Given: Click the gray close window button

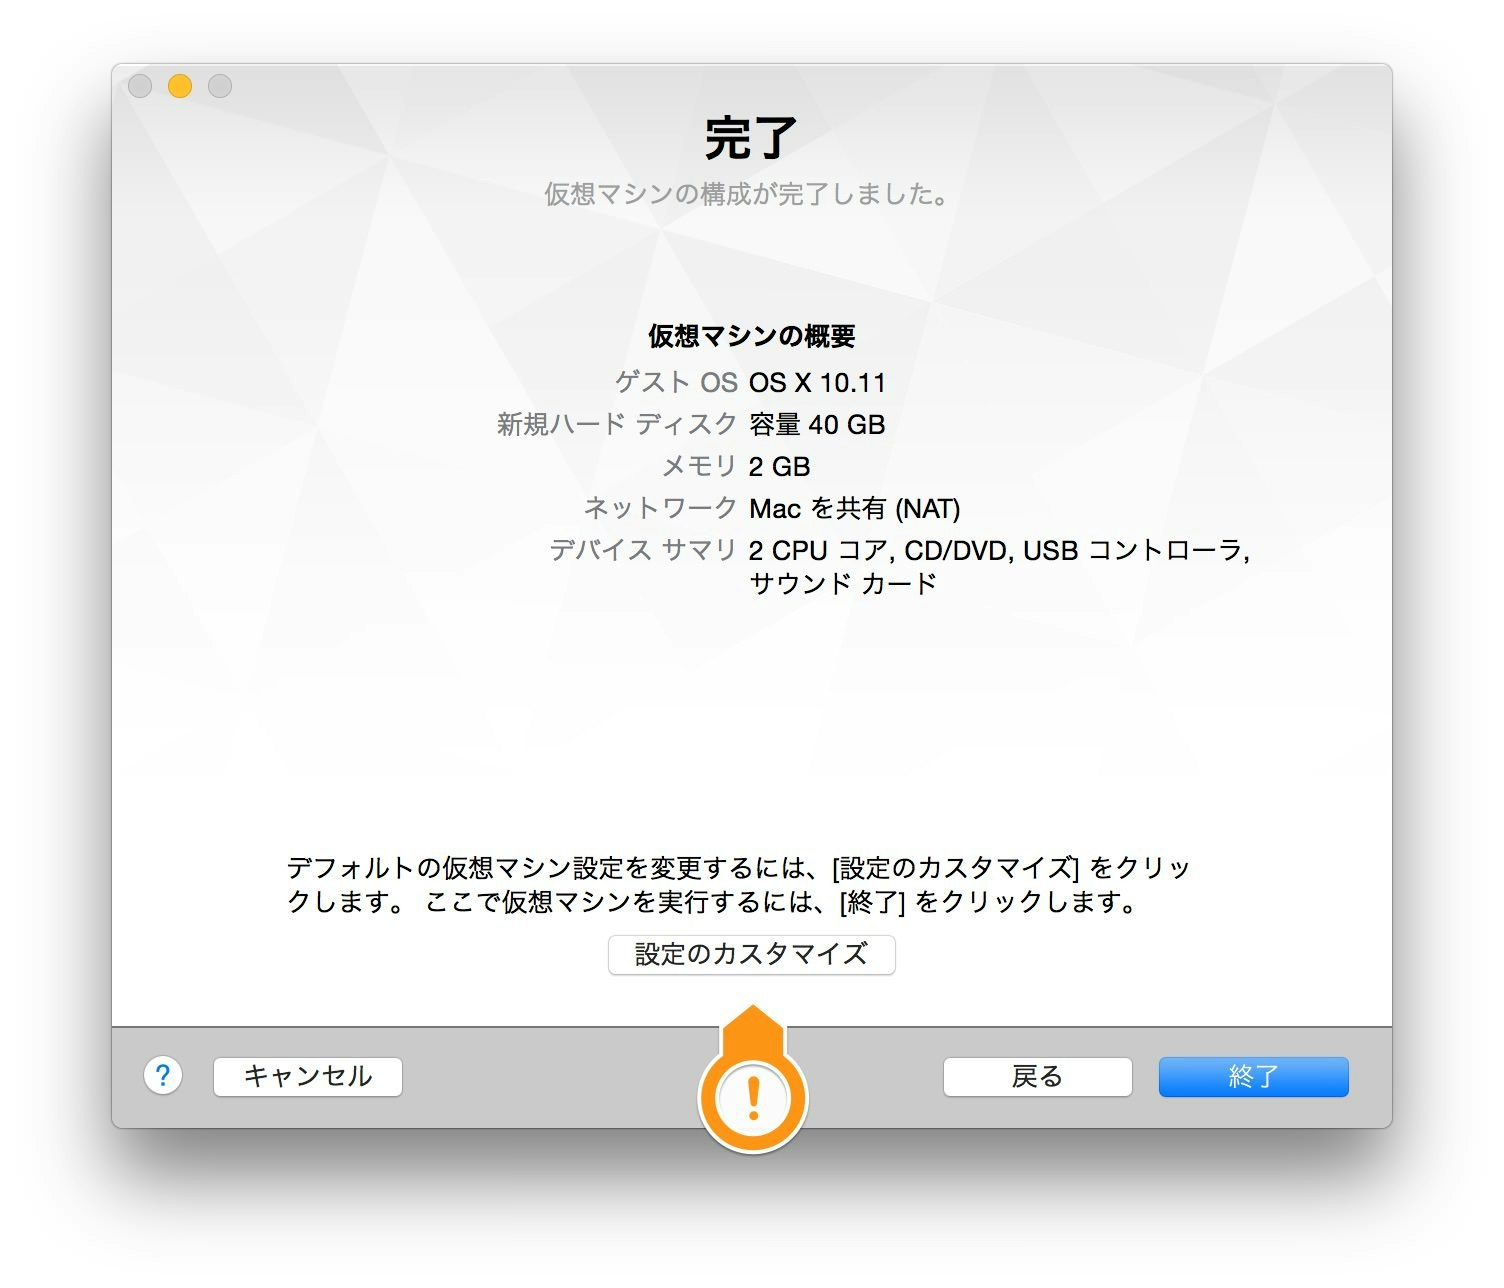Looking at the screenshot, I should click(140, 86).
